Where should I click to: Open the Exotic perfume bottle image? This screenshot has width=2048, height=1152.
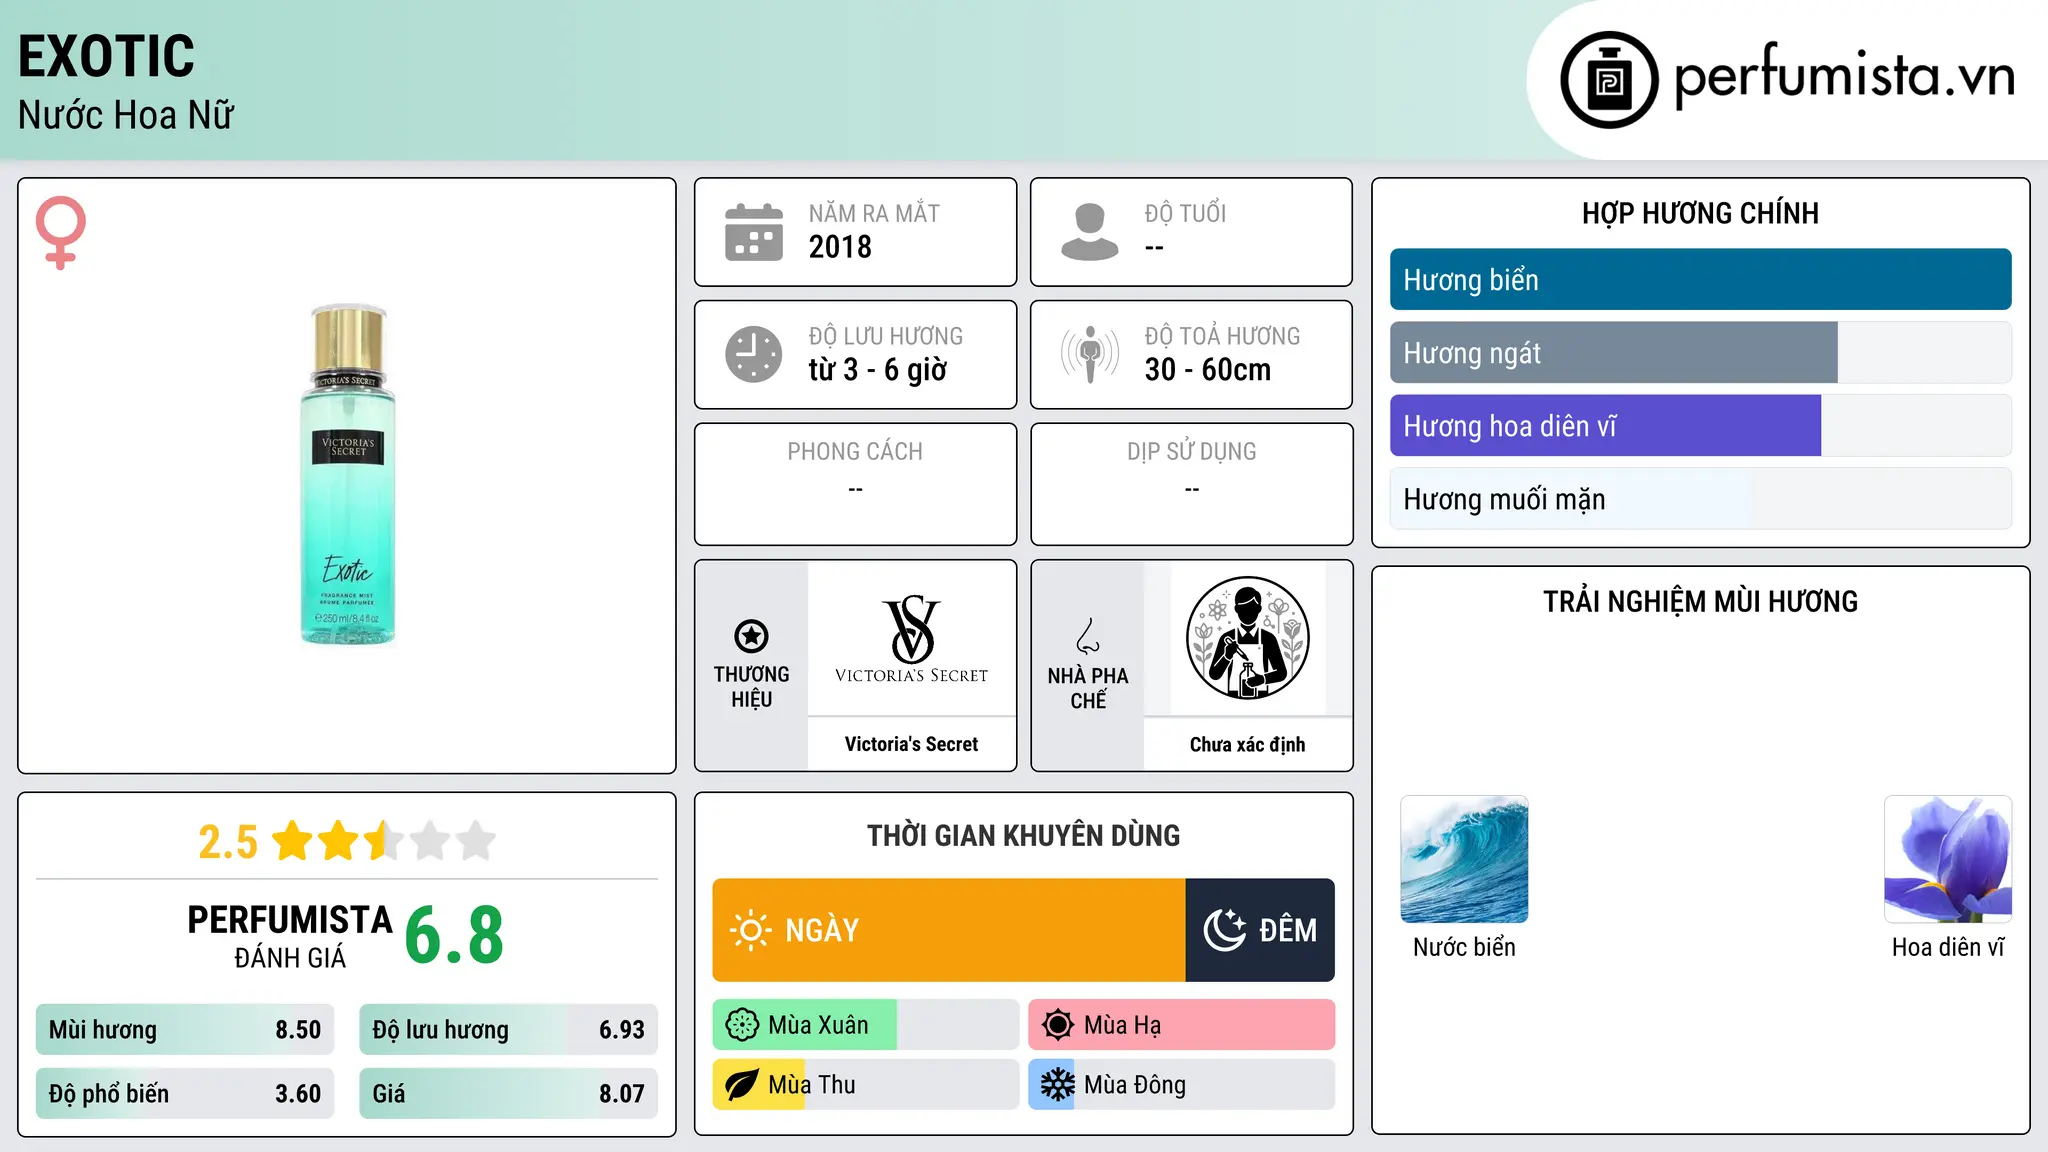pyautogui.click(x=348, y=475)
